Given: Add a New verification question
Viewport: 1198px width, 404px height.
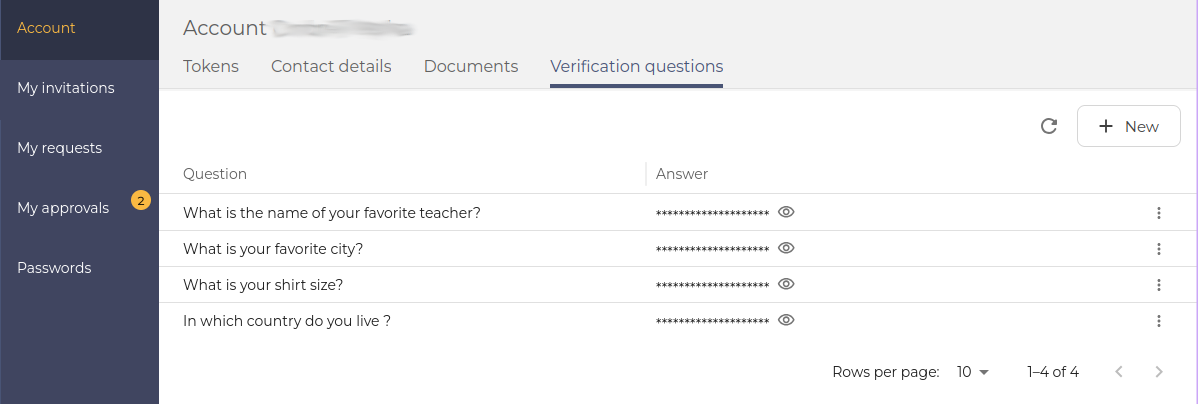Looking at the screenshot, I should tap(1128, 126).
